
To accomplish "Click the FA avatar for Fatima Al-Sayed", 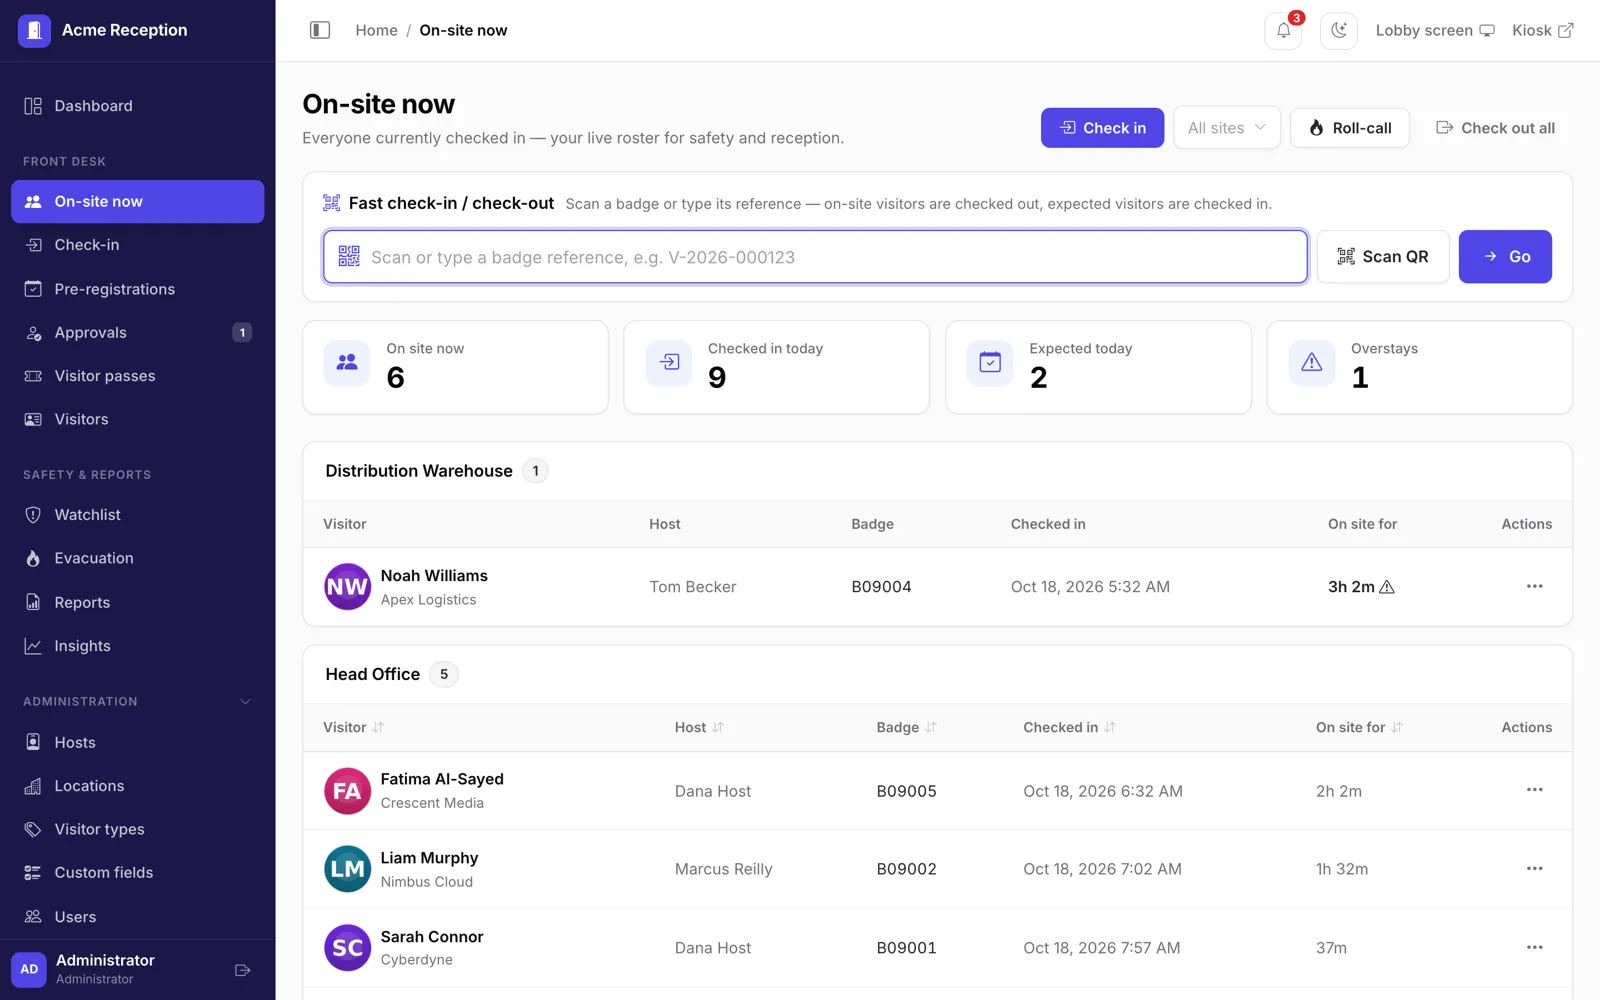I will pos(347,791).
